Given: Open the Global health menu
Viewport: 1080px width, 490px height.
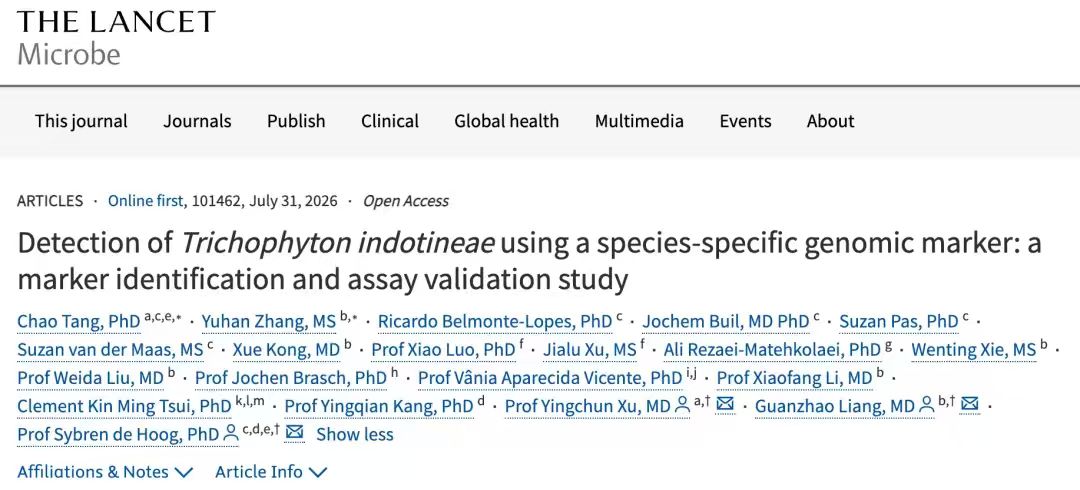Looking at the screenshot, I should pos(506,121).
